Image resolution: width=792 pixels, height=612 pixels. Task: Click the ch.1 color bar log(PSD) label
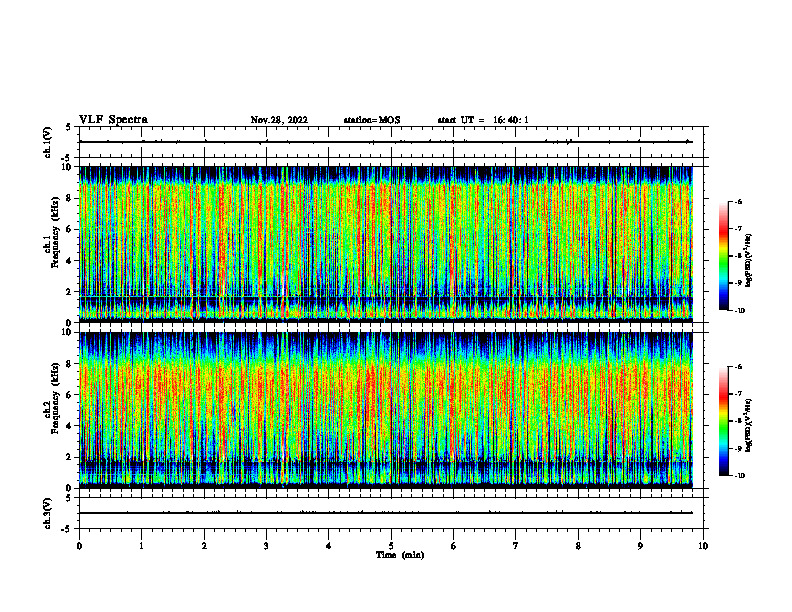coord(749,261)
